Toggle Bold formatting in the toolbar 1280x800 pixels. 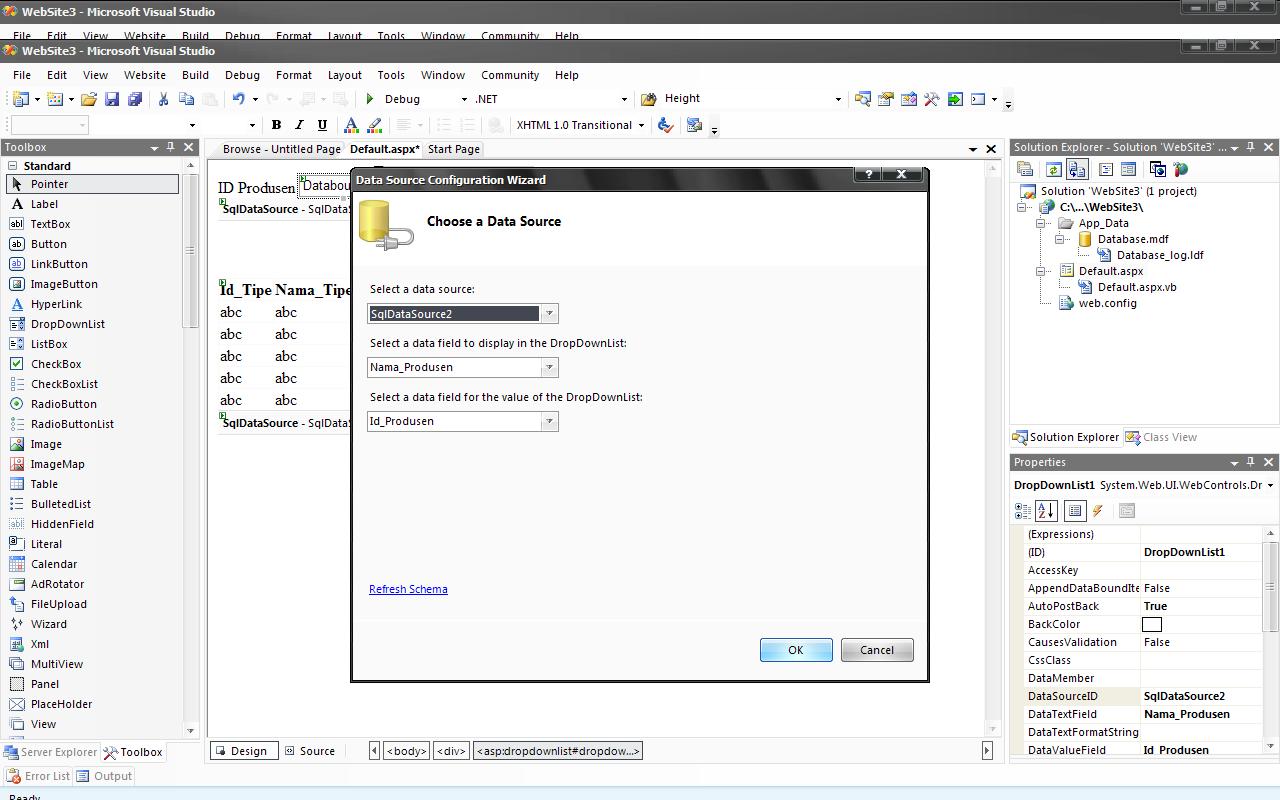tap(276, 125)
